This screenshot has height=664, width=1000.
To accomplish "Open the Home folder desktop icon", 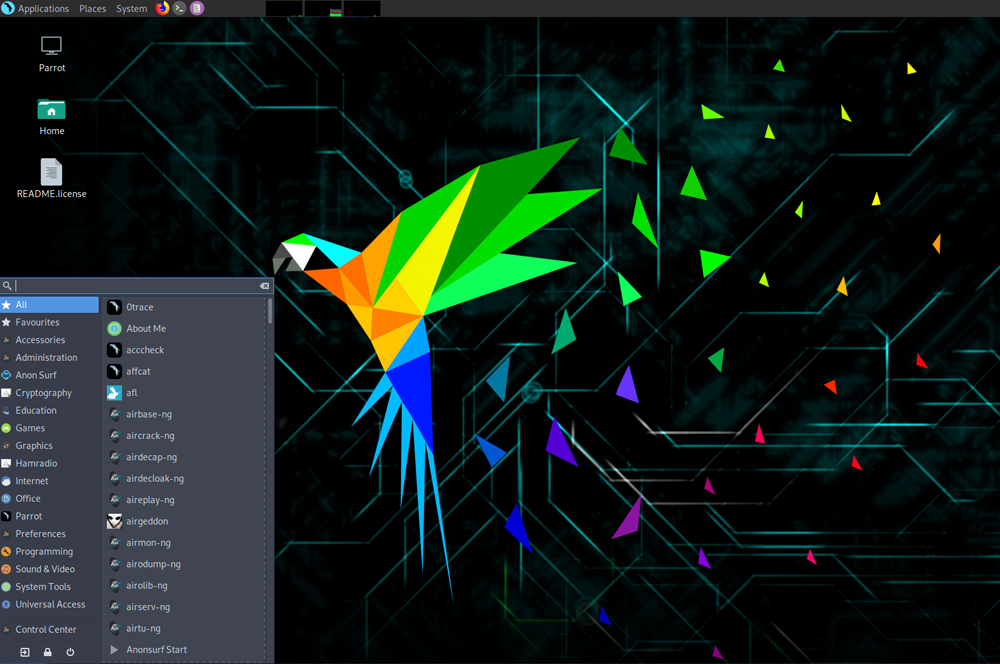I will 52,117.
